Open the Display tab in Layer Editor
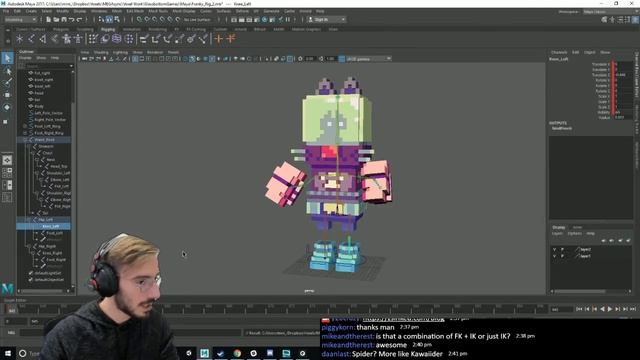 [559, 227]
